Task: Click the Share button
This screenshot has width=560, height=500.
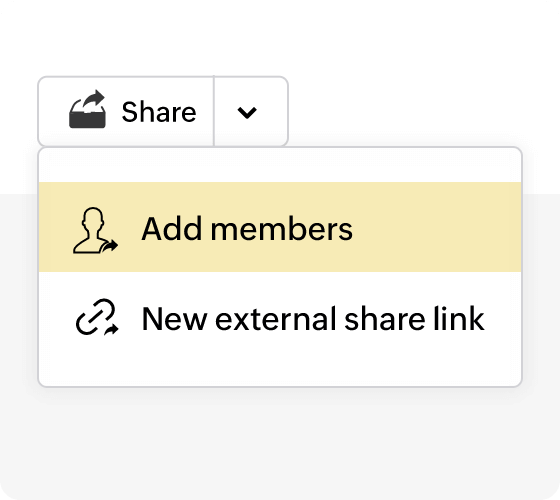Action: pyautogui.click(x=126, y=111)
